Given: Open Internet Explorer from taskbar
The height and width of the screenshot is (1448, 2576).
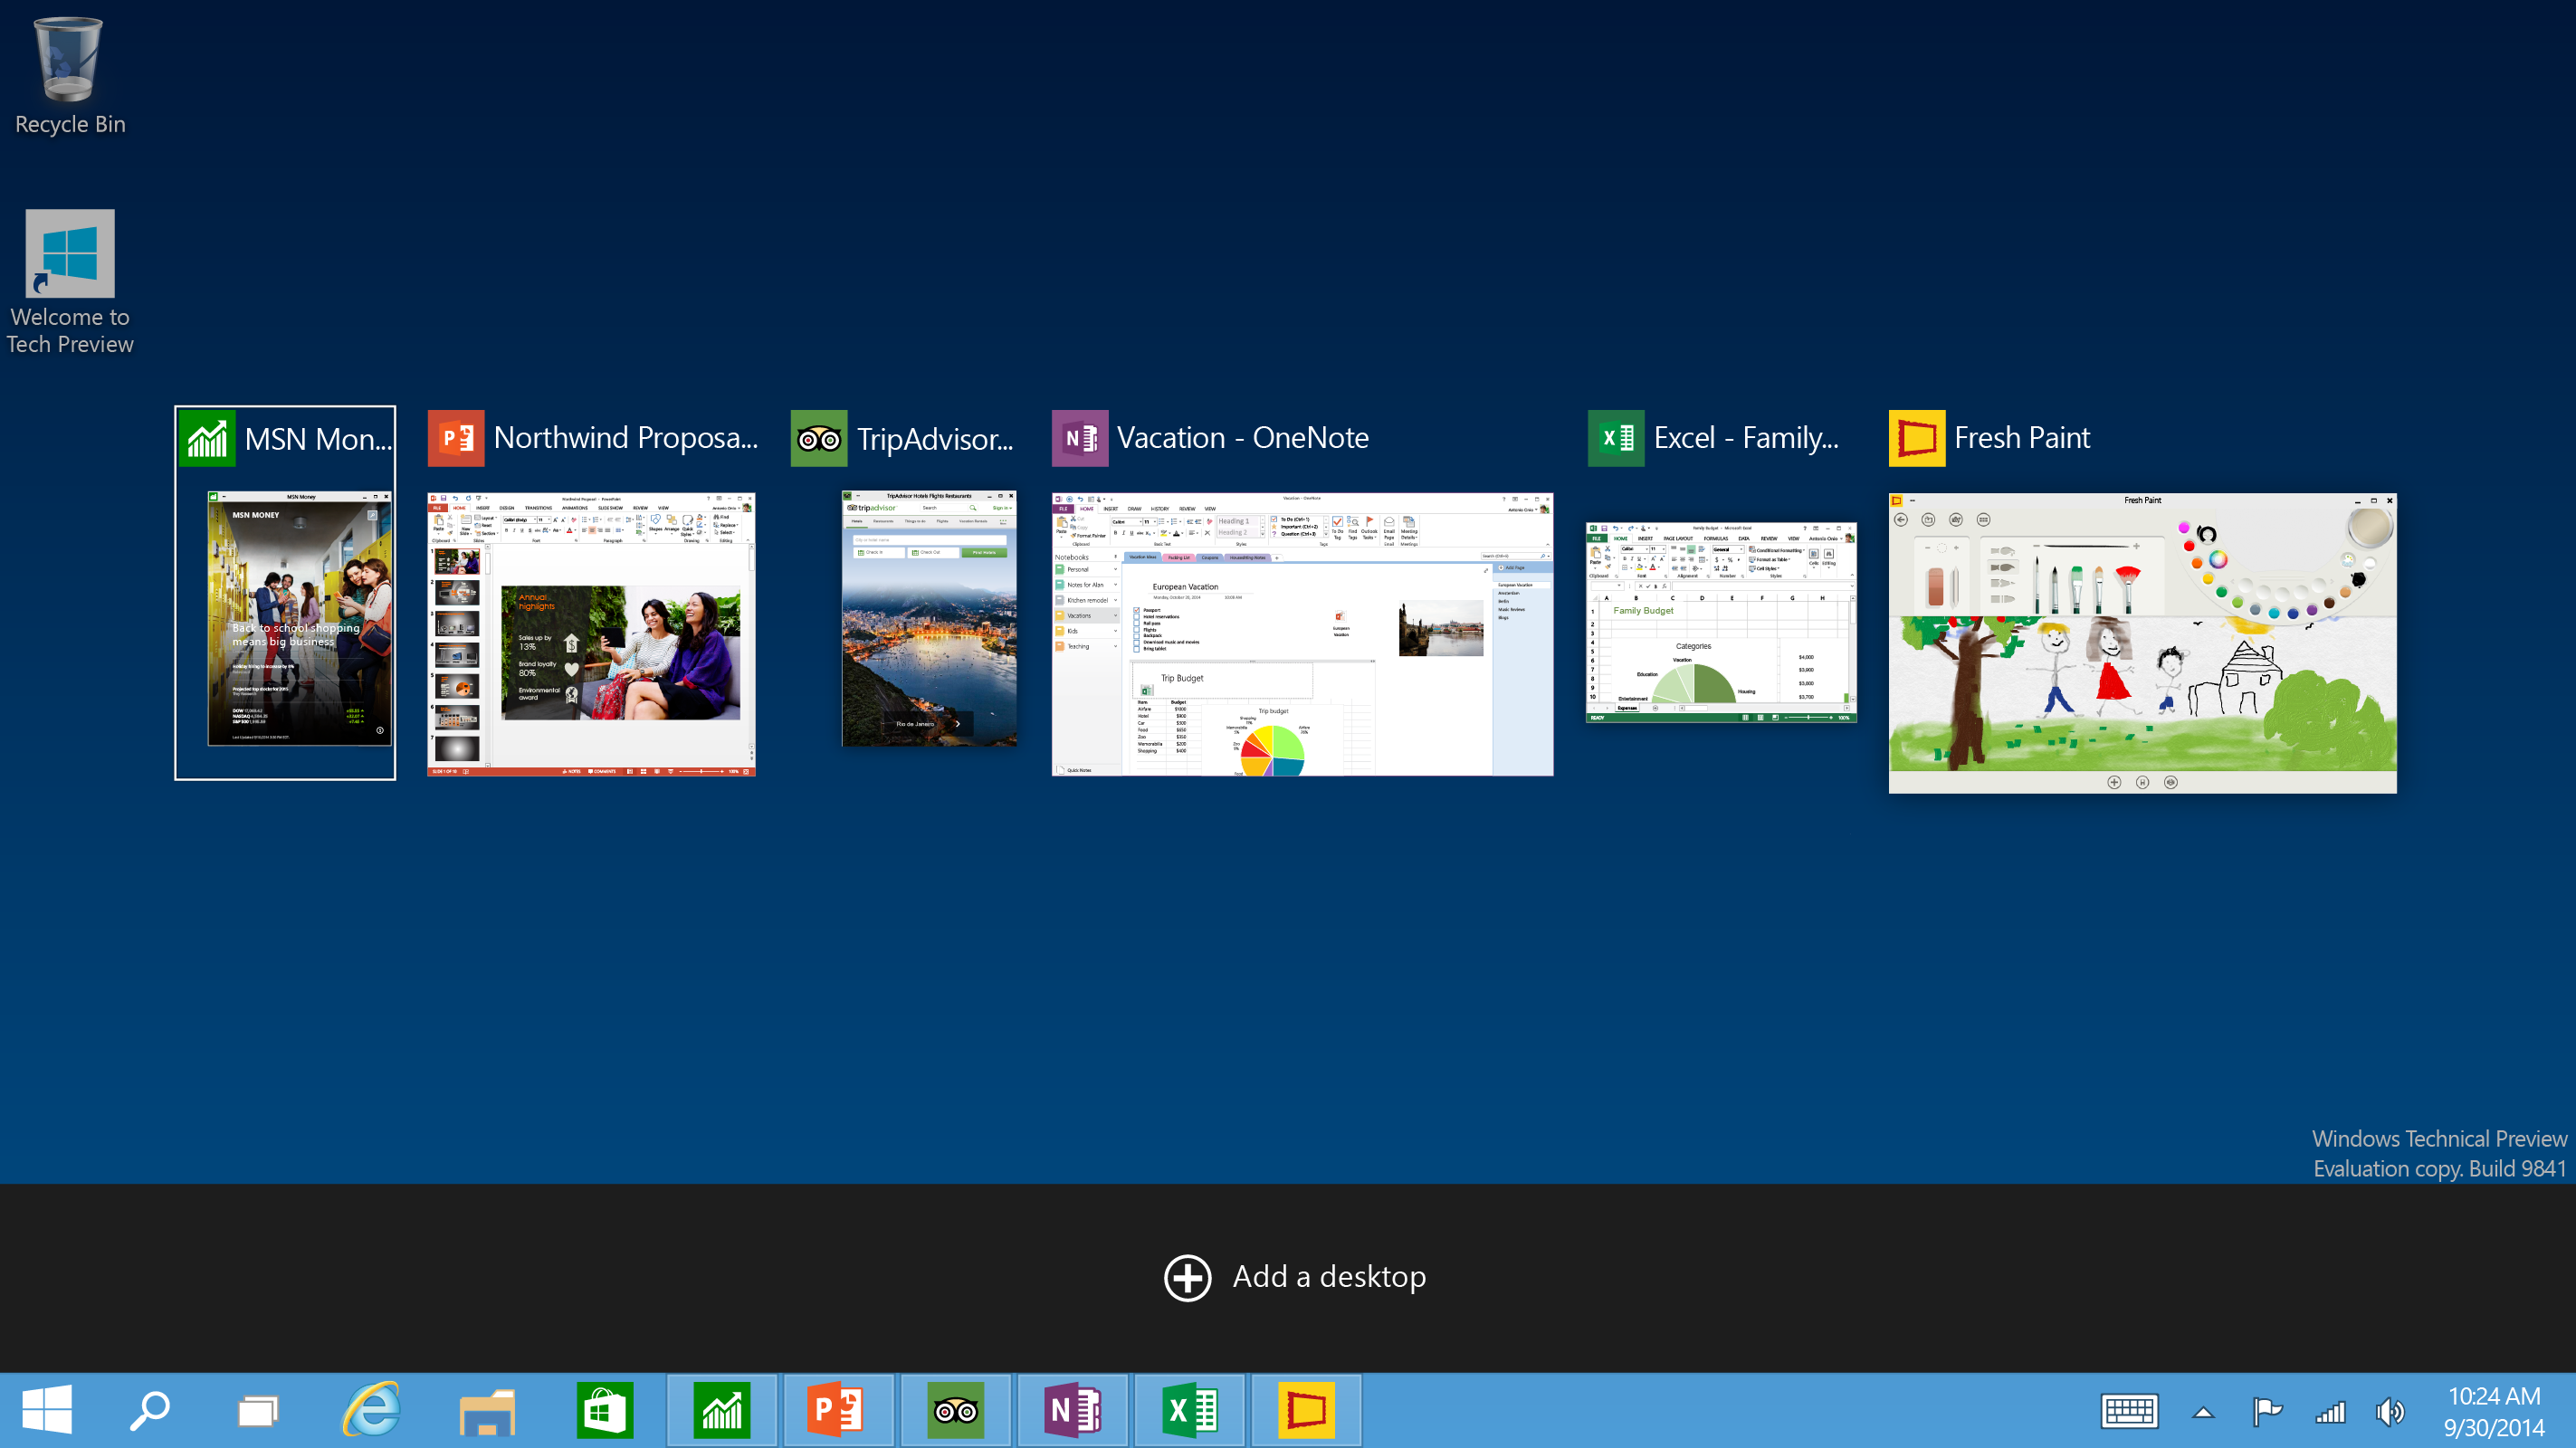Looking at the screenshot, I should 373,1409.
